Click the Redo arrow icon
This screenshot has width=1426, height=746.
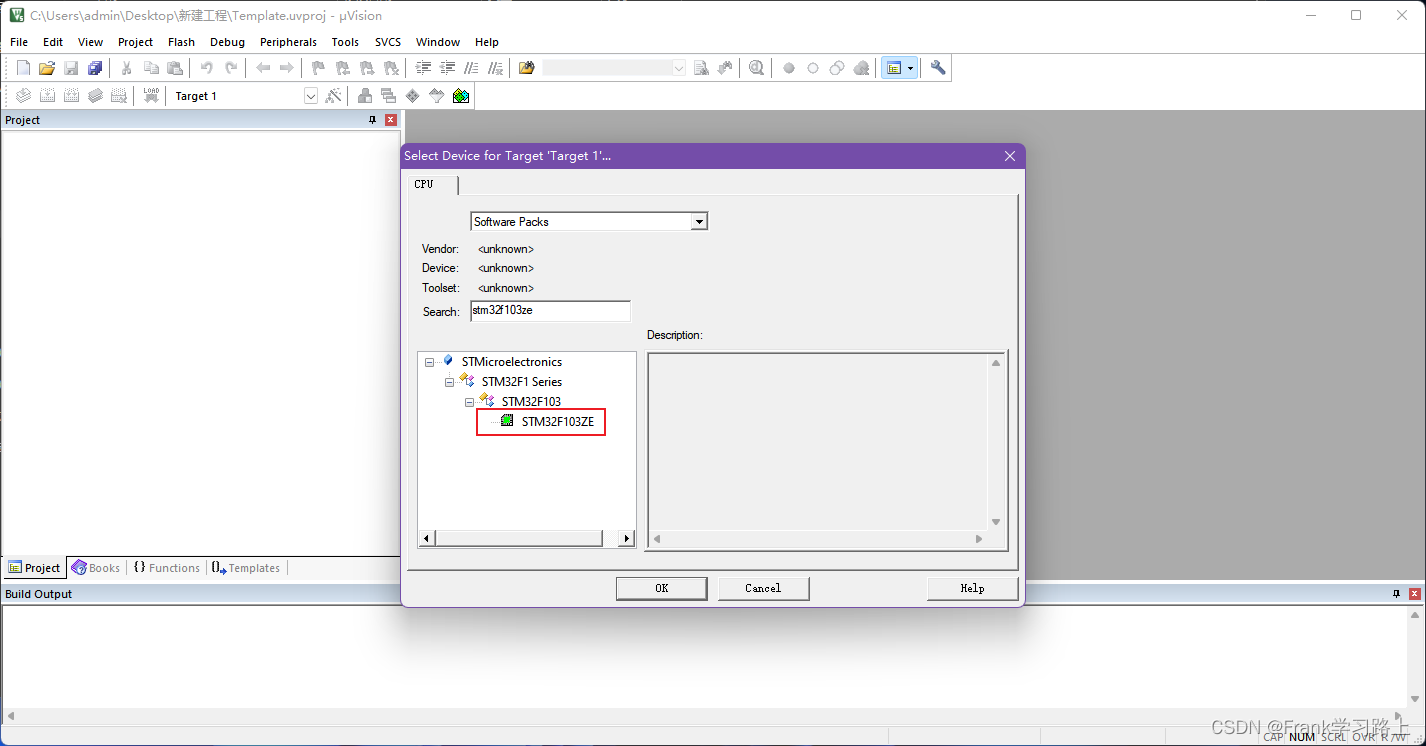(231, 68)
